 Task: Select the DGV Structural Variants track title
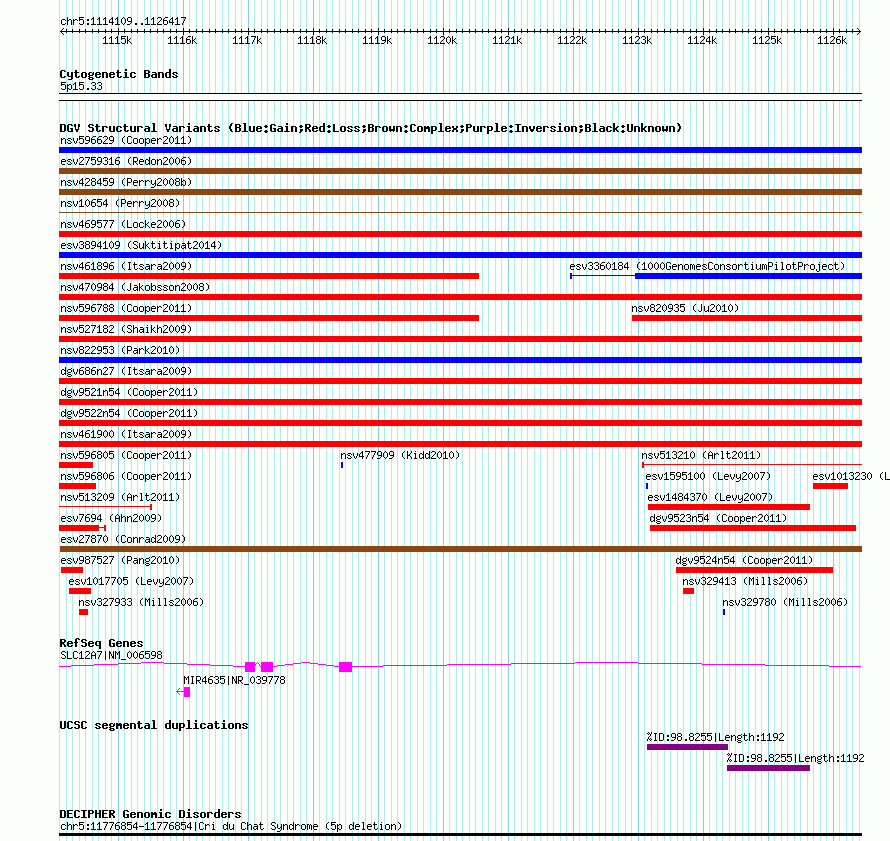pyautogui.click(x=371, y=128)
